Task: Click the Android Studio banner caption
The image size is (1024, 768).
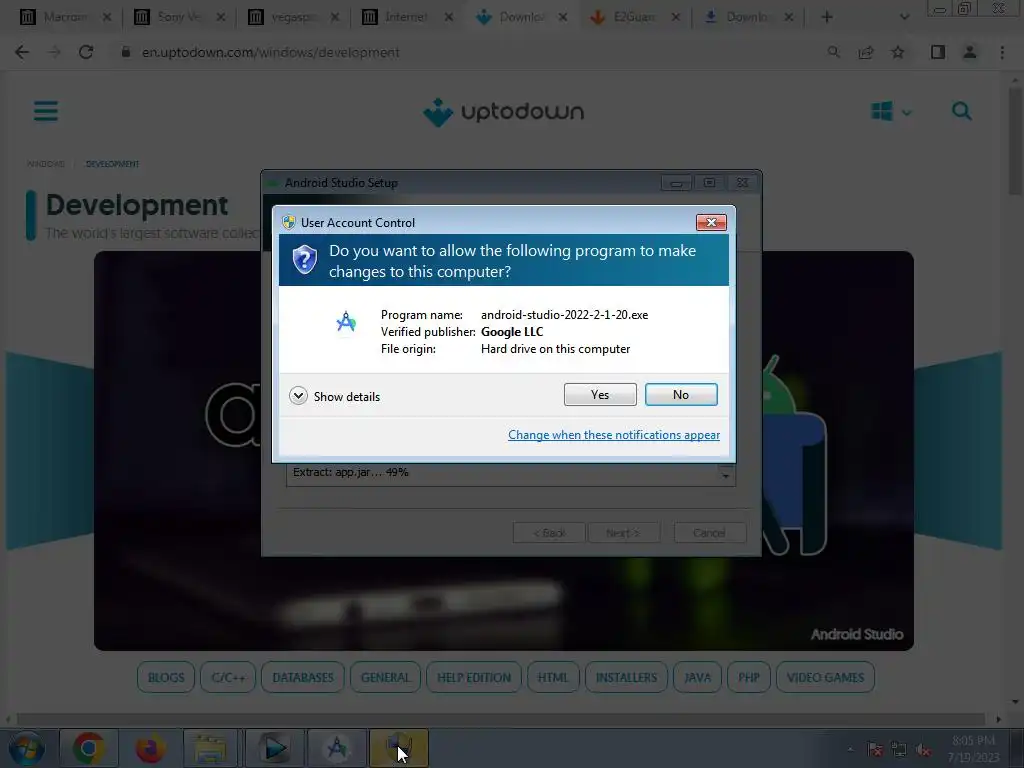Action: point(857,634)
